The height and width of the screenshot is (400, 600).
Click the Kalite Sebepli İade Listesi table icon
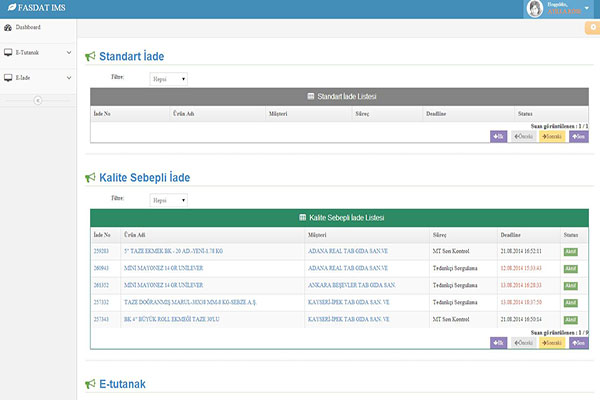click(302, 217)
